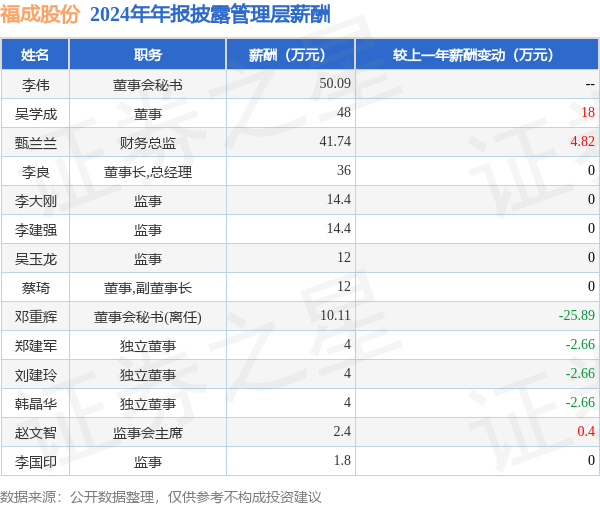600x506 pixels.
Task: Click the -- change value for 李伟
Action: tap(590, 84)
